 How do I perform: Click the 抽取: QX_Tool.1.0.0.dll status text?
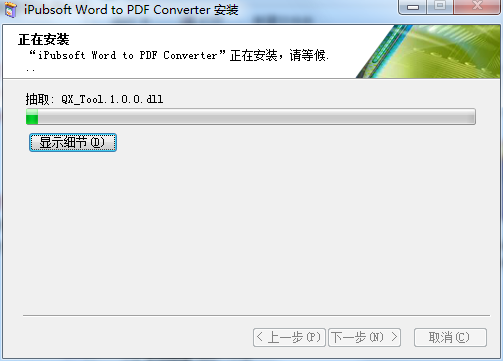[x=95, y=99]
